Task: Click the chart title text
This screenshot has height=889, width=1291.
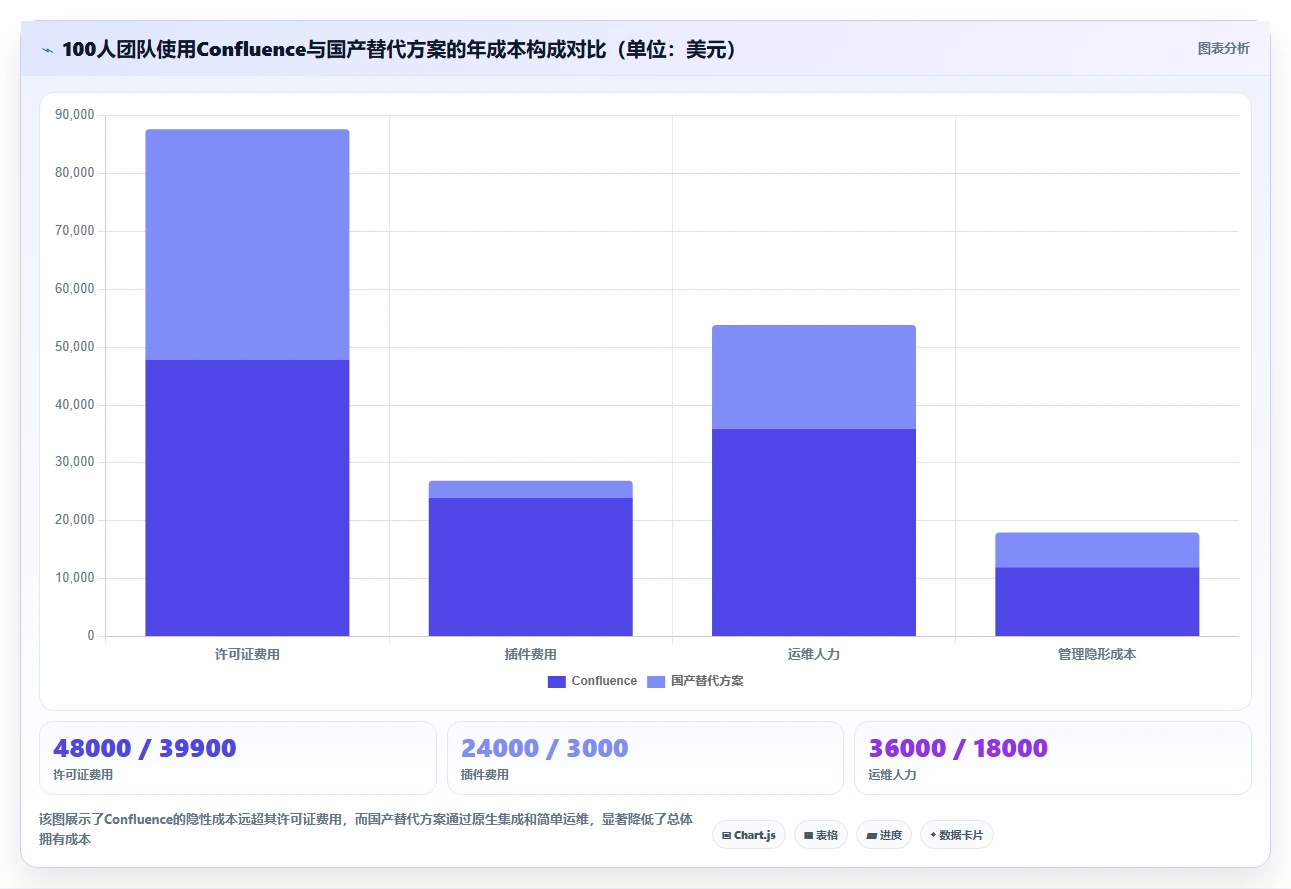Action: [x=402, y=49]
